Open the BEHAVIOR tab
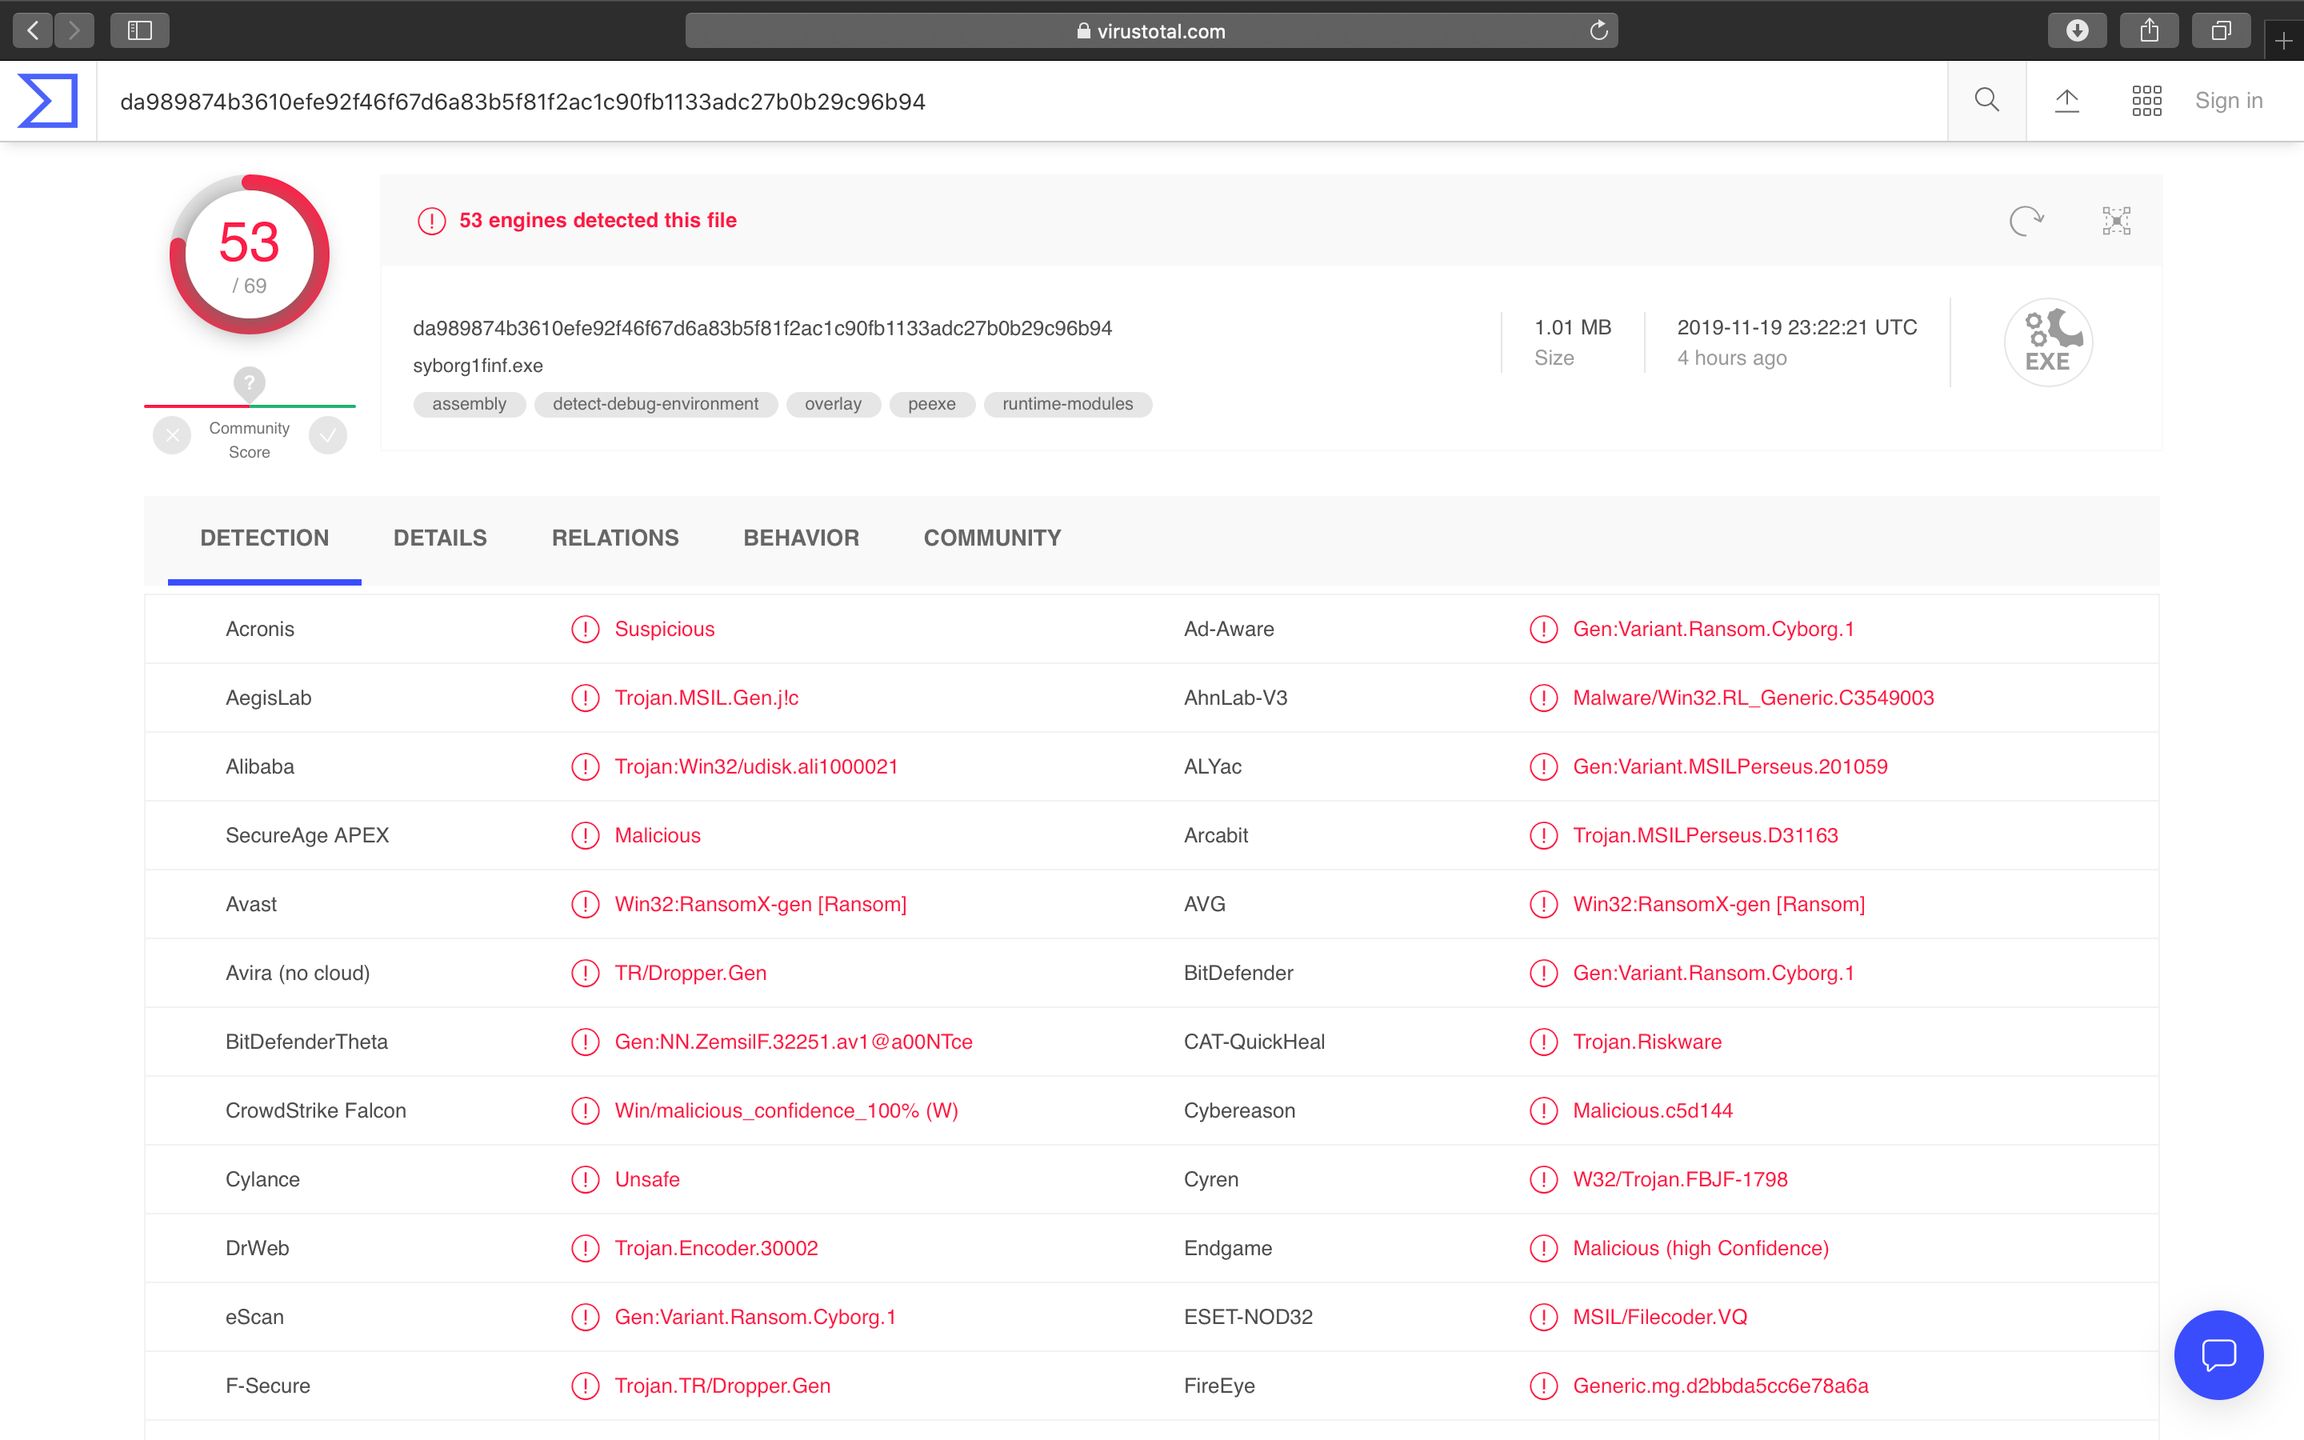 tap(801, 538)
